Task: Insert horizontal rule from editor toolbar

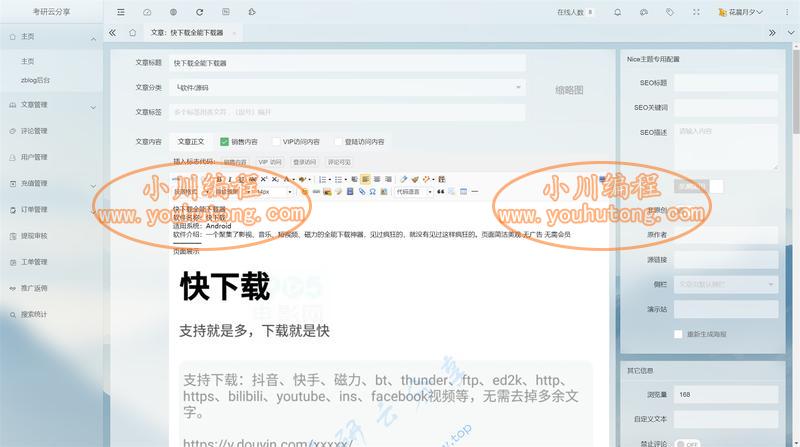Action: [474, 192]
